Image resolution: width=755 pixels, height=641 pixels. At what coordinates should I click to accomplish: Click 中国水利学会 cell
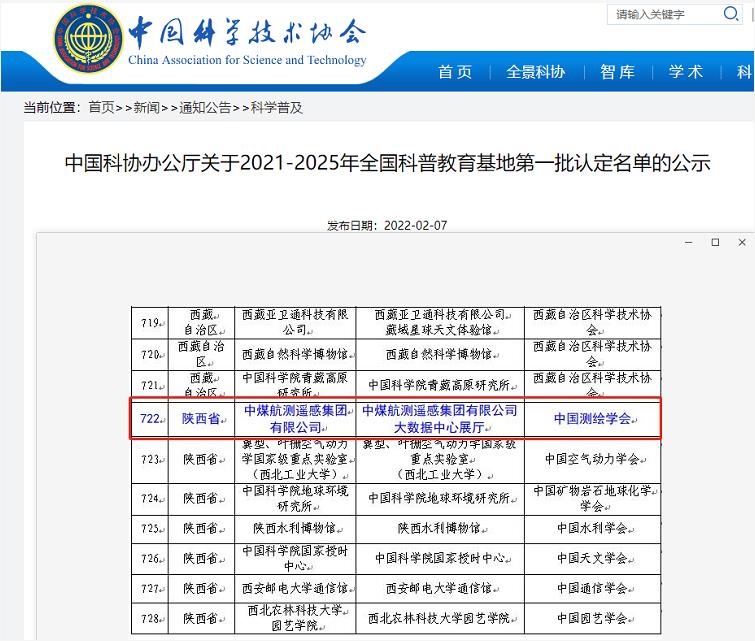click(x=592, y=528)
